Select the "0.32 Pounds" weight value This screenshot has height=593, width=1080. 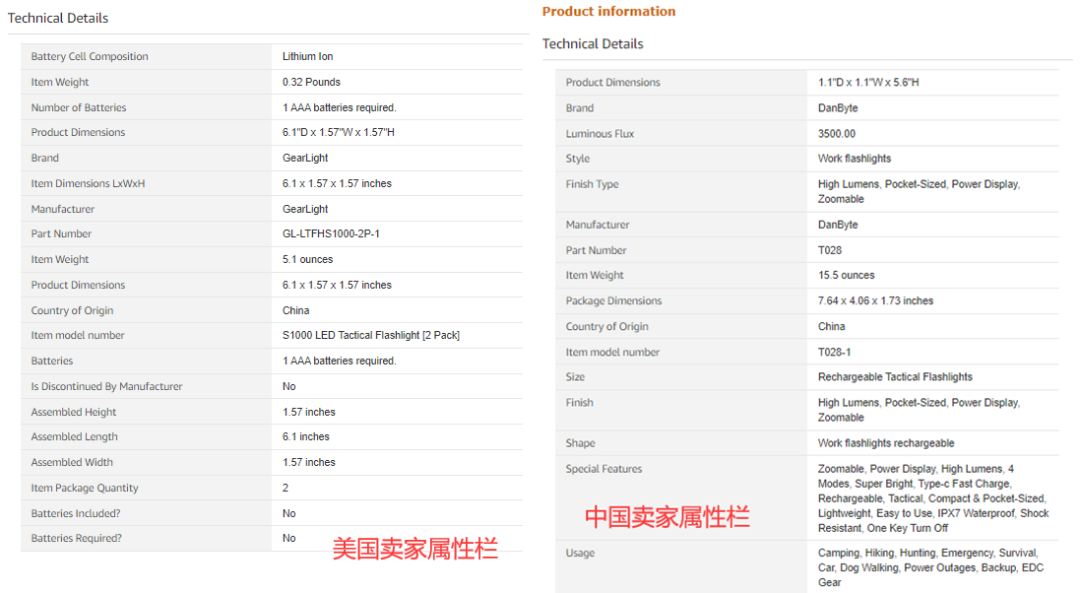311,82
